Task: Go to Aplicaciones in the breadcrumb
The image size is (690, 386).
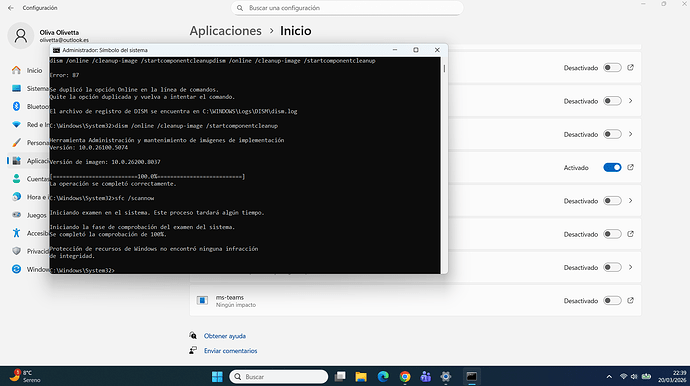Action: click(x=225, y=31)
